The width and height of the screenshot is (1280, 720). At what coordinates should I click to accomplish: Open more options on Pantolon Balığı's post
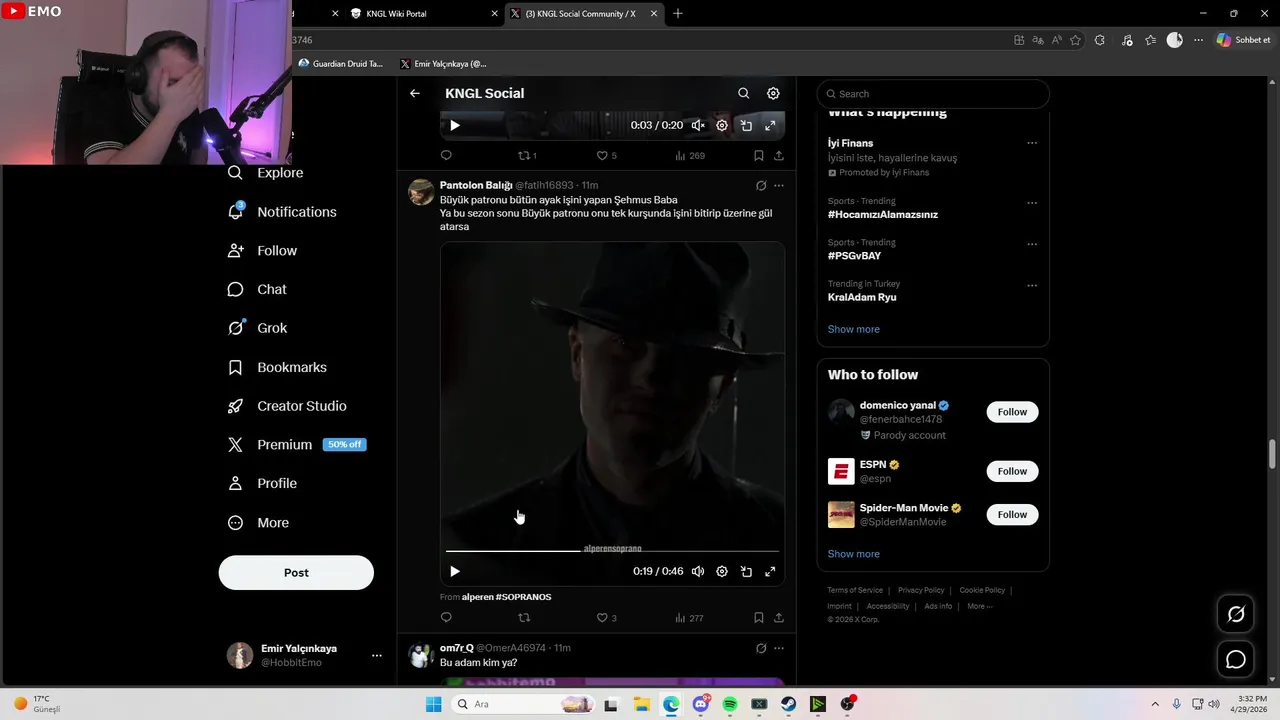coord(779,186)
